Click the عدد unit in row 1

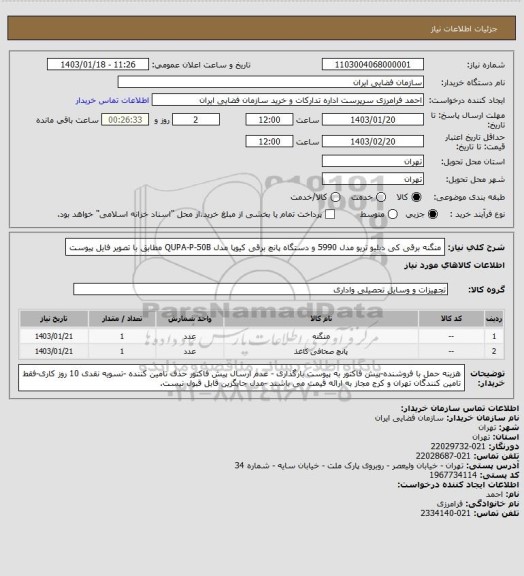click(190, 336)
